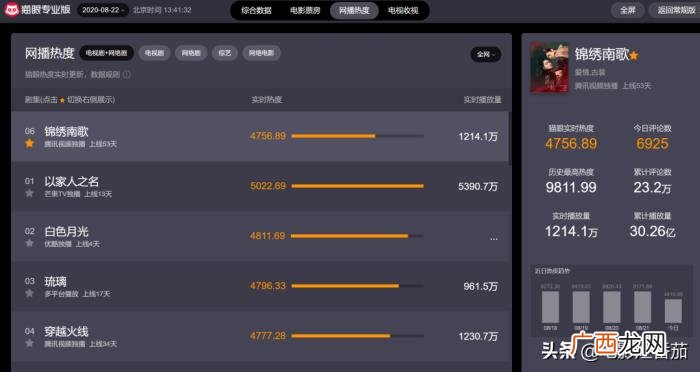This screenshot has width=700, height=372.
Task: Click the 今日 bar in trend chart
Action: (x=673, y=311)
